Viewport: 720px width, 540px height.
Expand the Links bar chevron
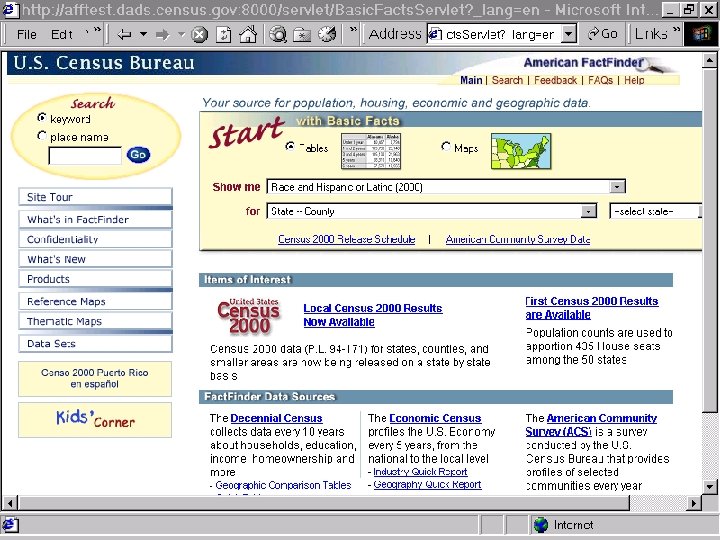click(x=676, y=30)
